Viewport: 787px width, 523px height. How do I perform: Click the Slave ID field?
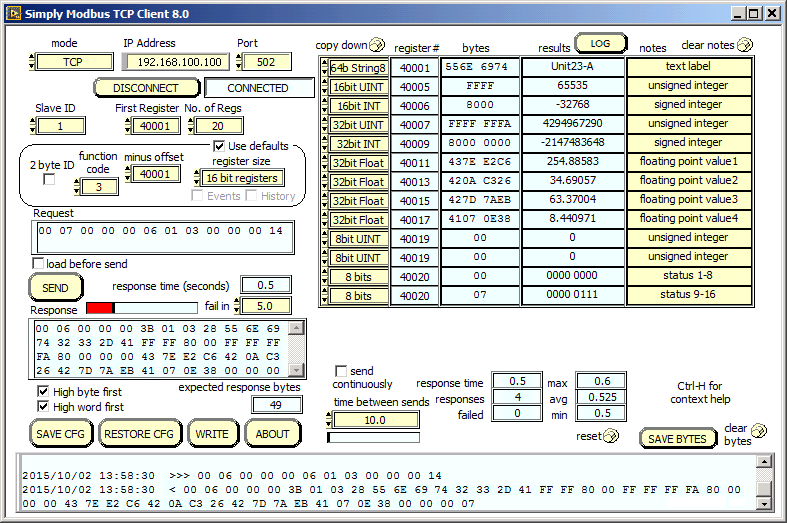click(x=61, y=125)
